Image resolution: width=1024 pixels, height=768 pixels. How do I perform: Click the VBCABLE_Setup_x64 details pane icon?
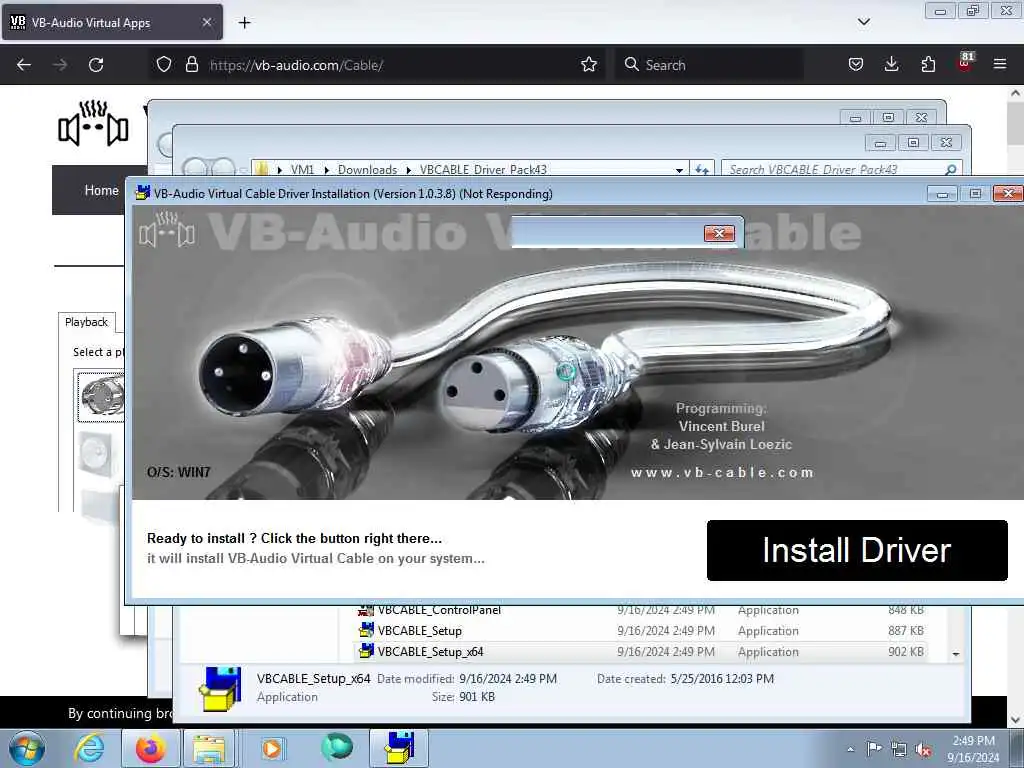[220, 688]
